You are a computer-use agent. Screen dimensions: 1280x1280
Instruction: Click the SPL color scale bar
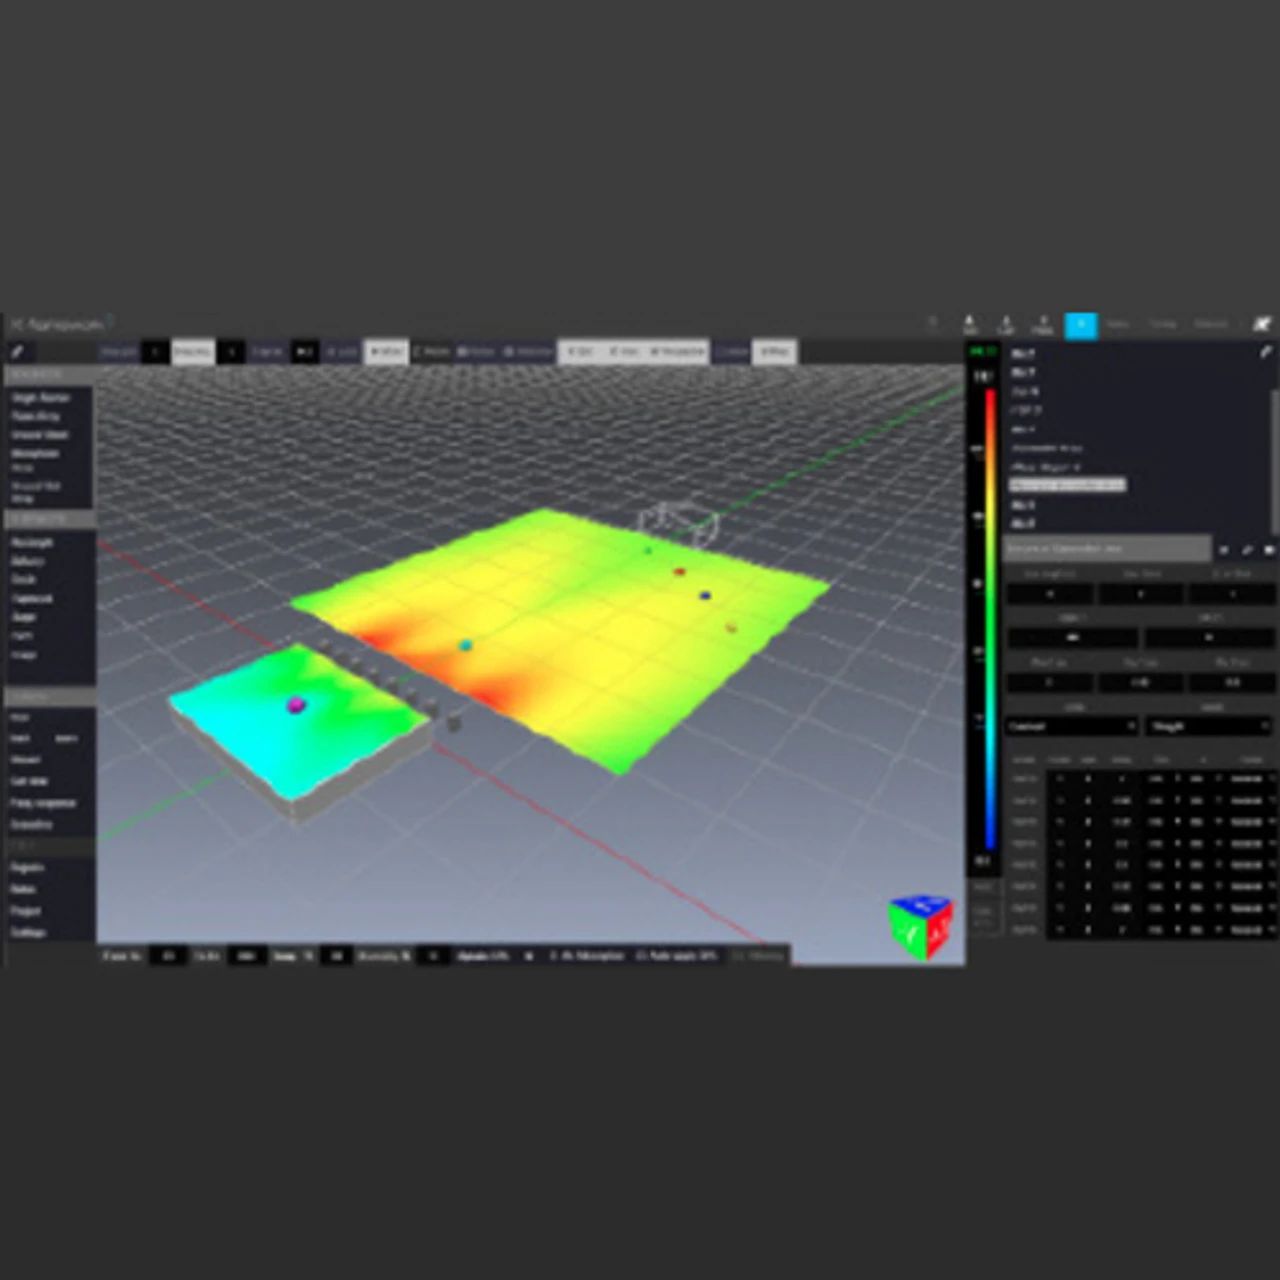(990, 620)
